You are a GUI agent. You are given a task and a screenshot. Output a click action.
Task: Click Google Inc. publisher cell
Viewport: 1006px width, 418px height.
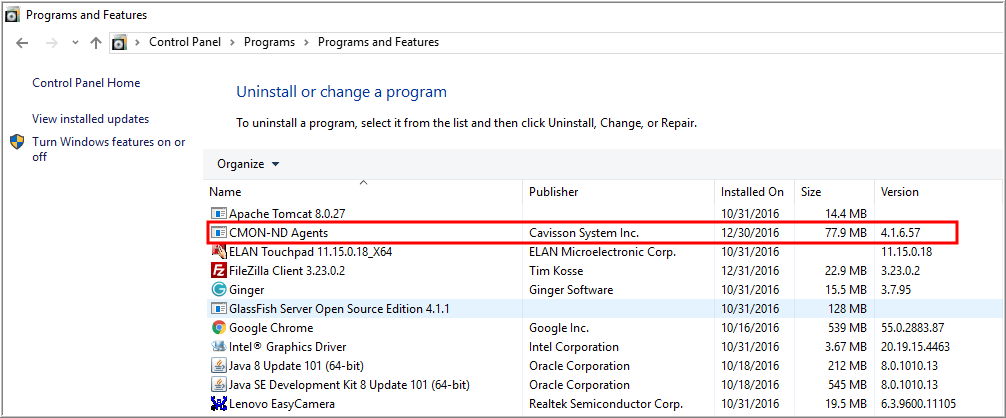coord(558,328)
